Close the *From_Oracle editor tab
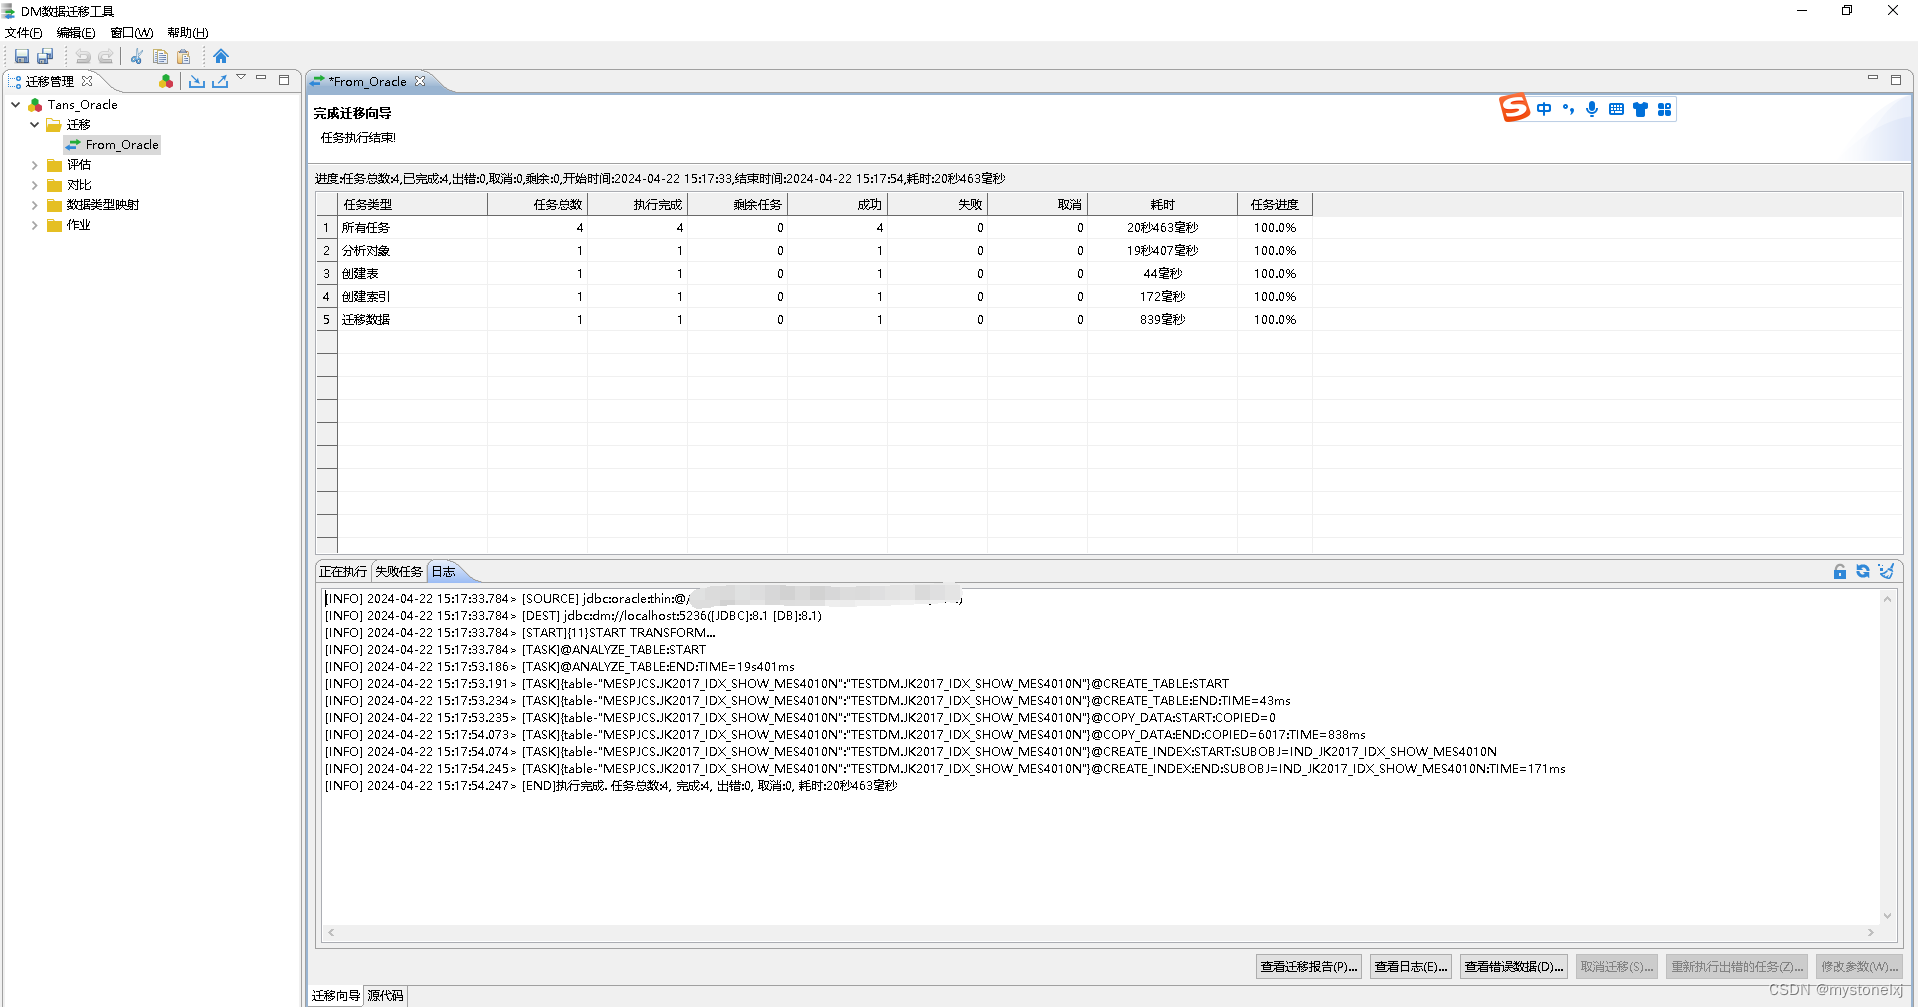This screenshot has width=1918, height=1007. (x=420, y=81)
